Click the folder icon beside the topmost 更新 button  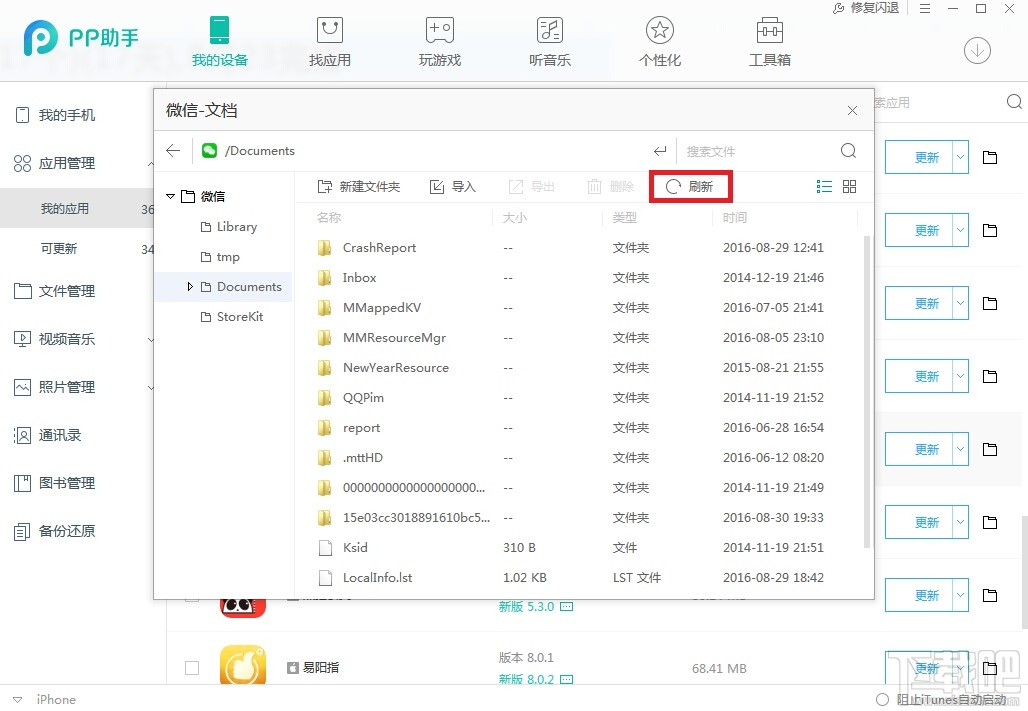[x=990, y=157]
